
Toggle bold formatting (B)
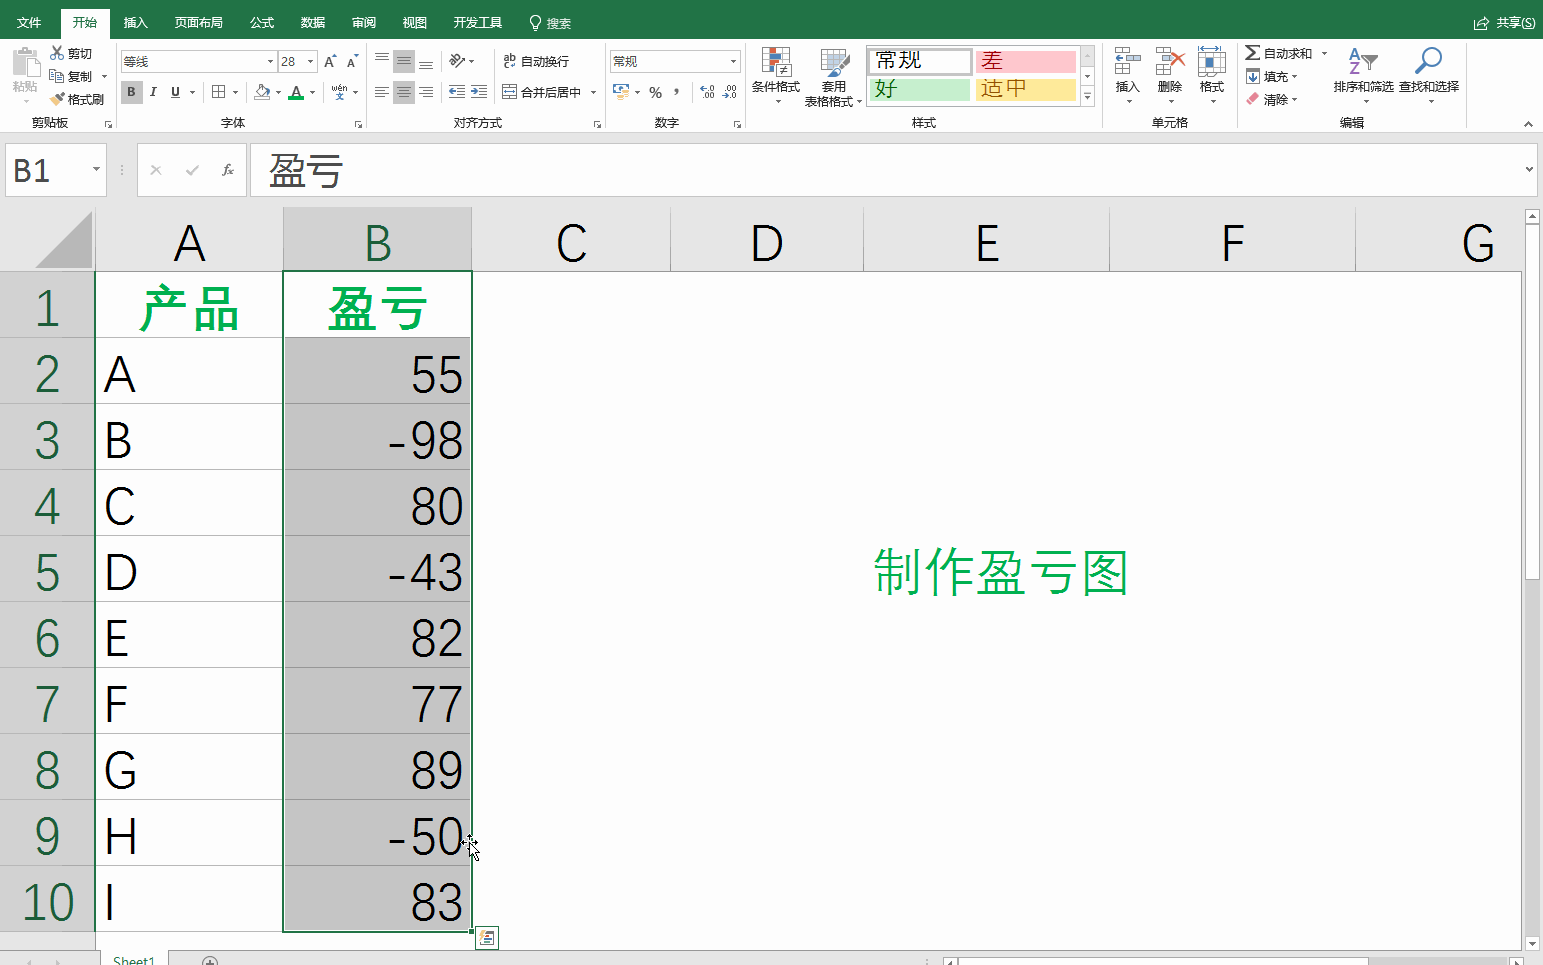click(131, 92)
